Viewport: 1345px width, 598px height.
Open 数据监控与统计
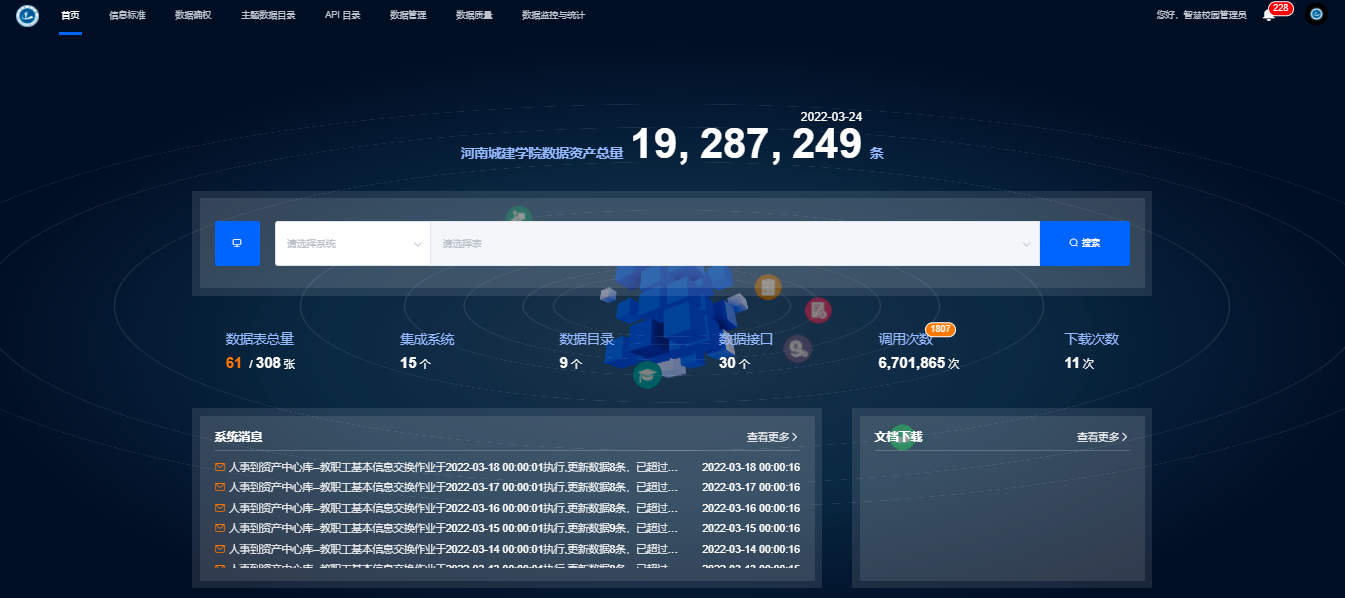(x=551, y=16)
